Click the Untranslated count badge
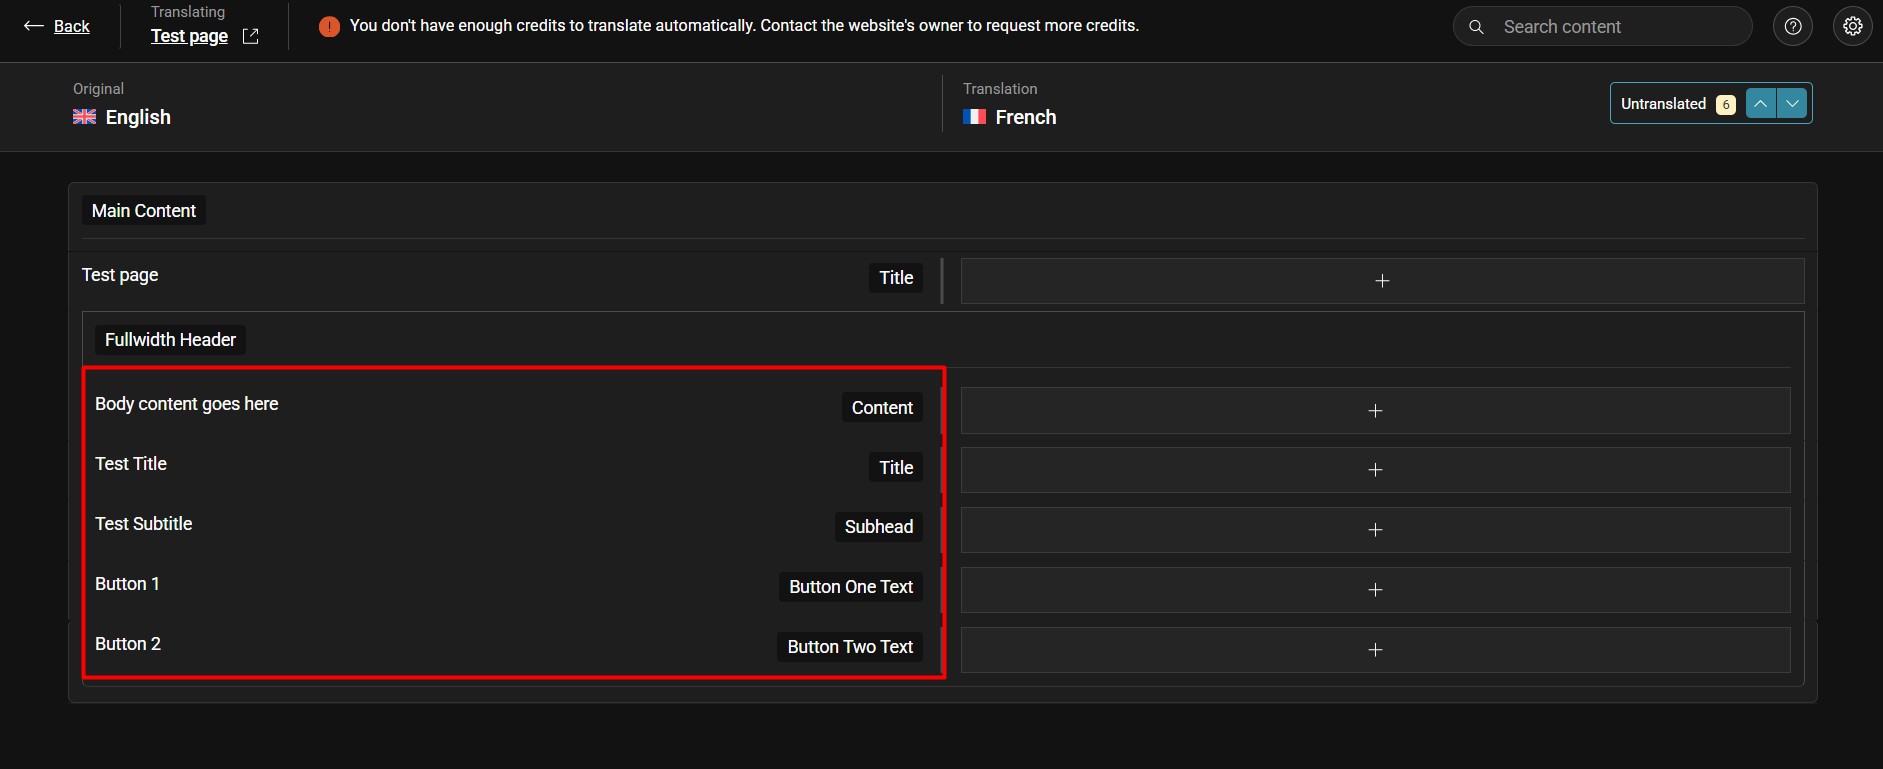This screenshot has height=769, width=1883. click(x=1725, y=104)
